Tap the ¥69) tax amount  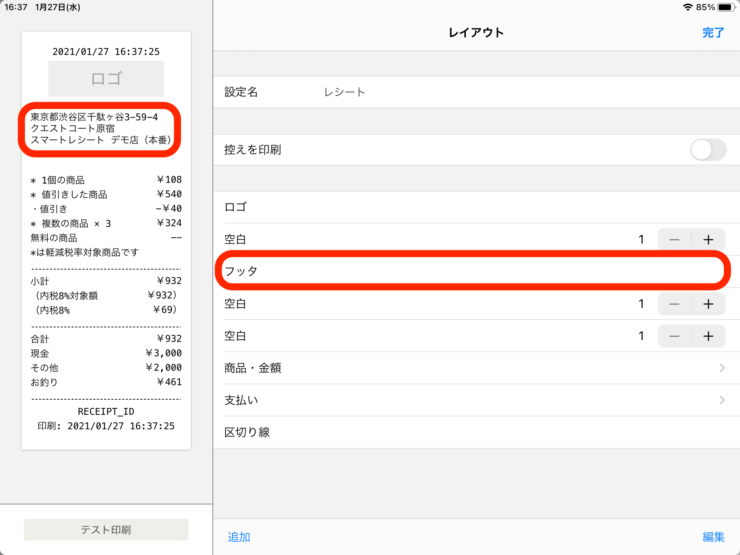click(x=165, y=310)
